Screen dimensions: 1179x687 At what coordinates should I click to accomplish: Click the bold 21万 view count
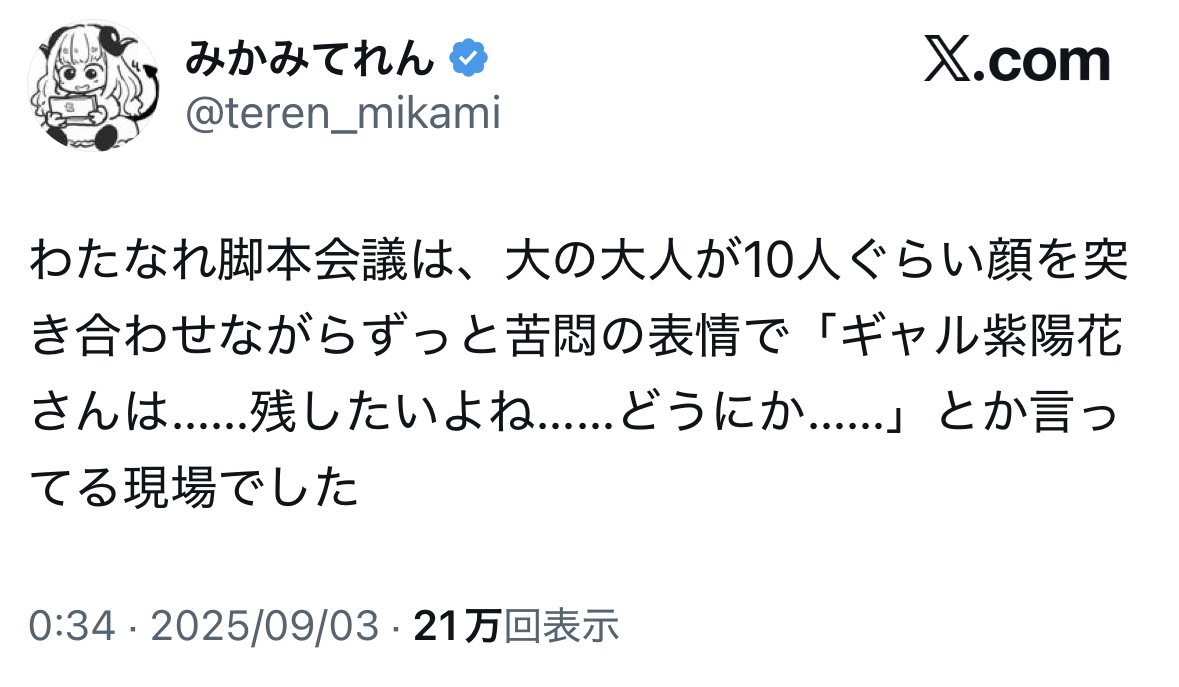pos(457,627)
